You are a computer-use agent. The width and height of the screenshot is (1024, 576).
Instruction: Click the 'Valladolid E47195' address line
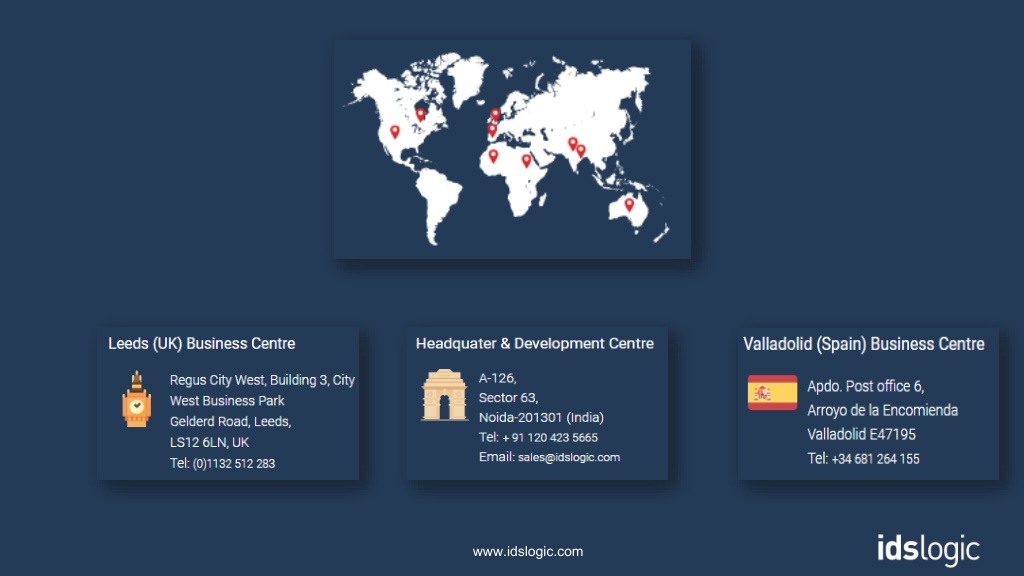pyautogui.click(x=861, y=434)
